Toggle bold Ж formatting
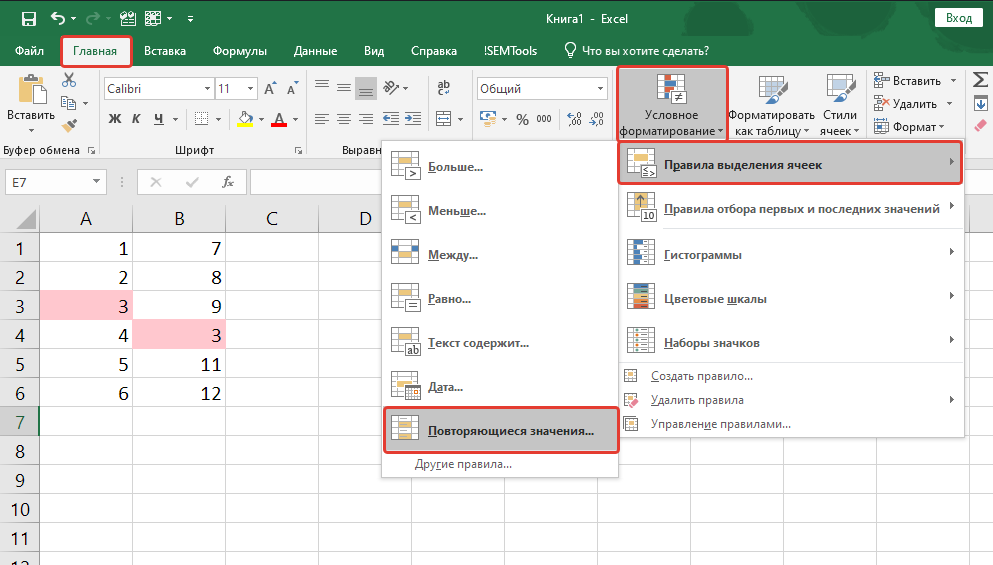Screen dimensions: 993x565 tap(115, 118)
